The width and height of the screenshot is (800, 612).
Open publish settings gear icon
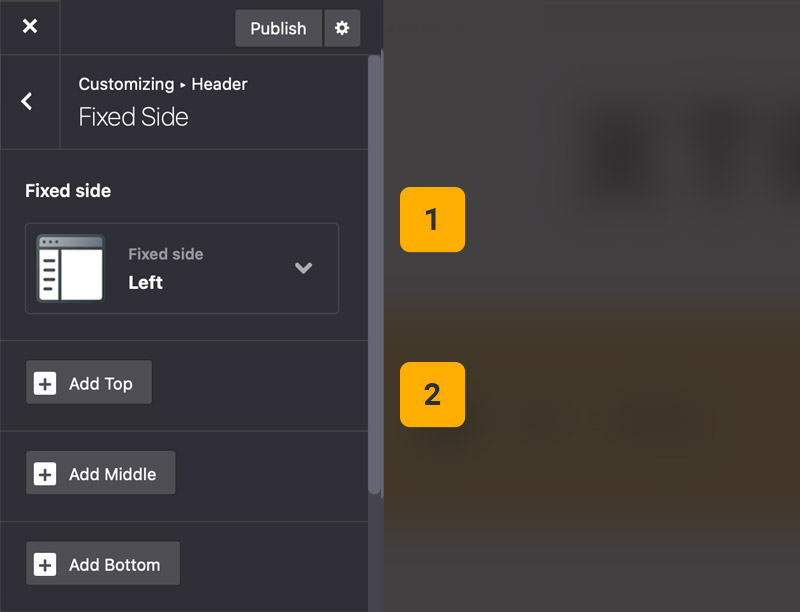[x=342, y=28]
